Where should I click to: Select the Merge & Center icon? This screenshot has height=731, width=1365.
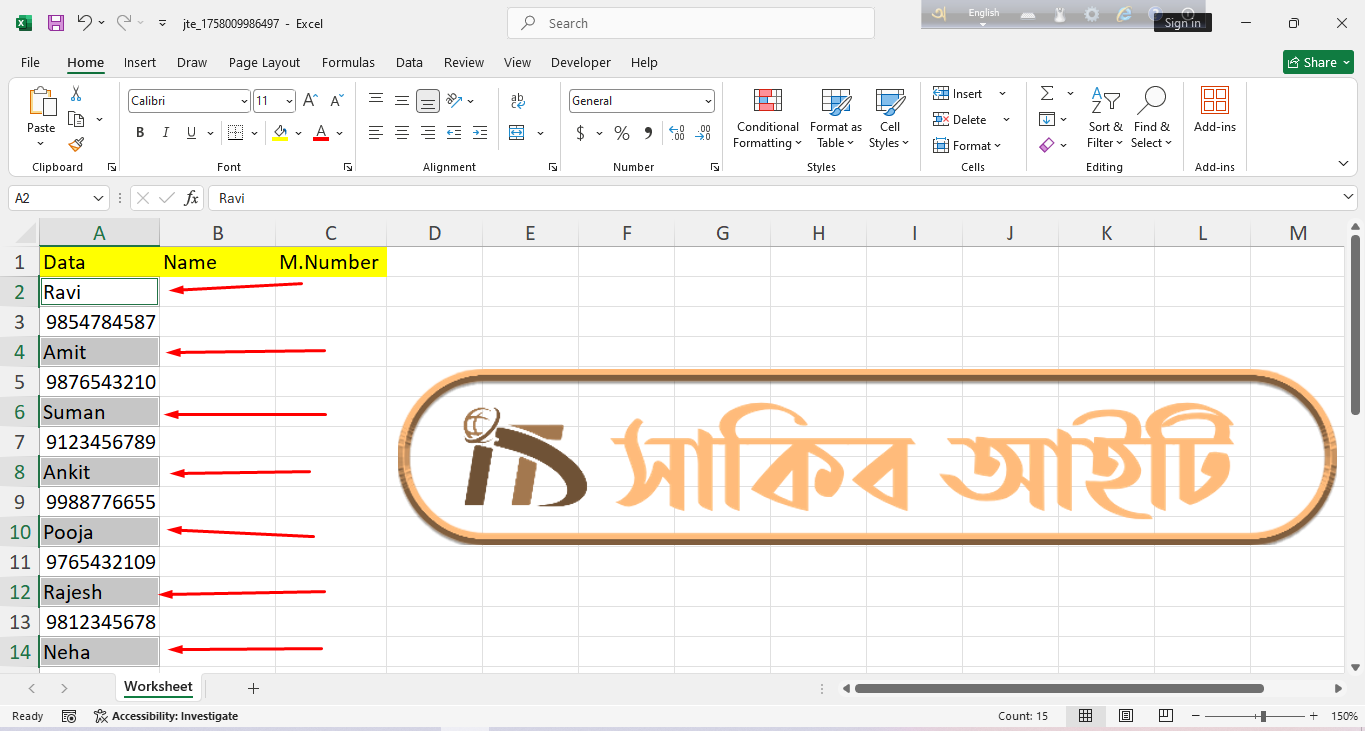(x=517, y=133)
